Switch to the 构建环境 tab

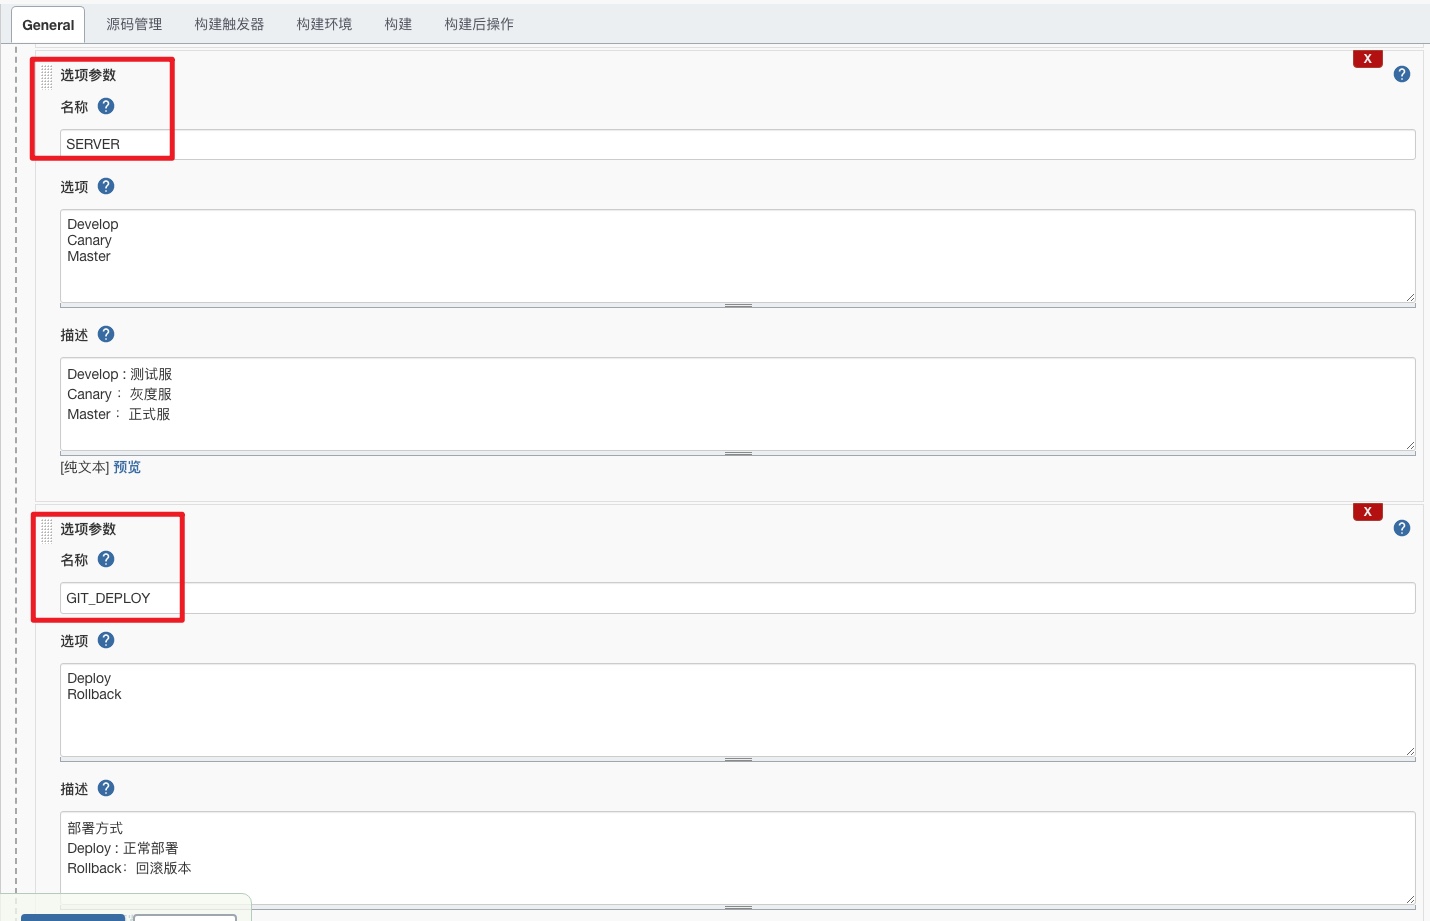(324, 24)
